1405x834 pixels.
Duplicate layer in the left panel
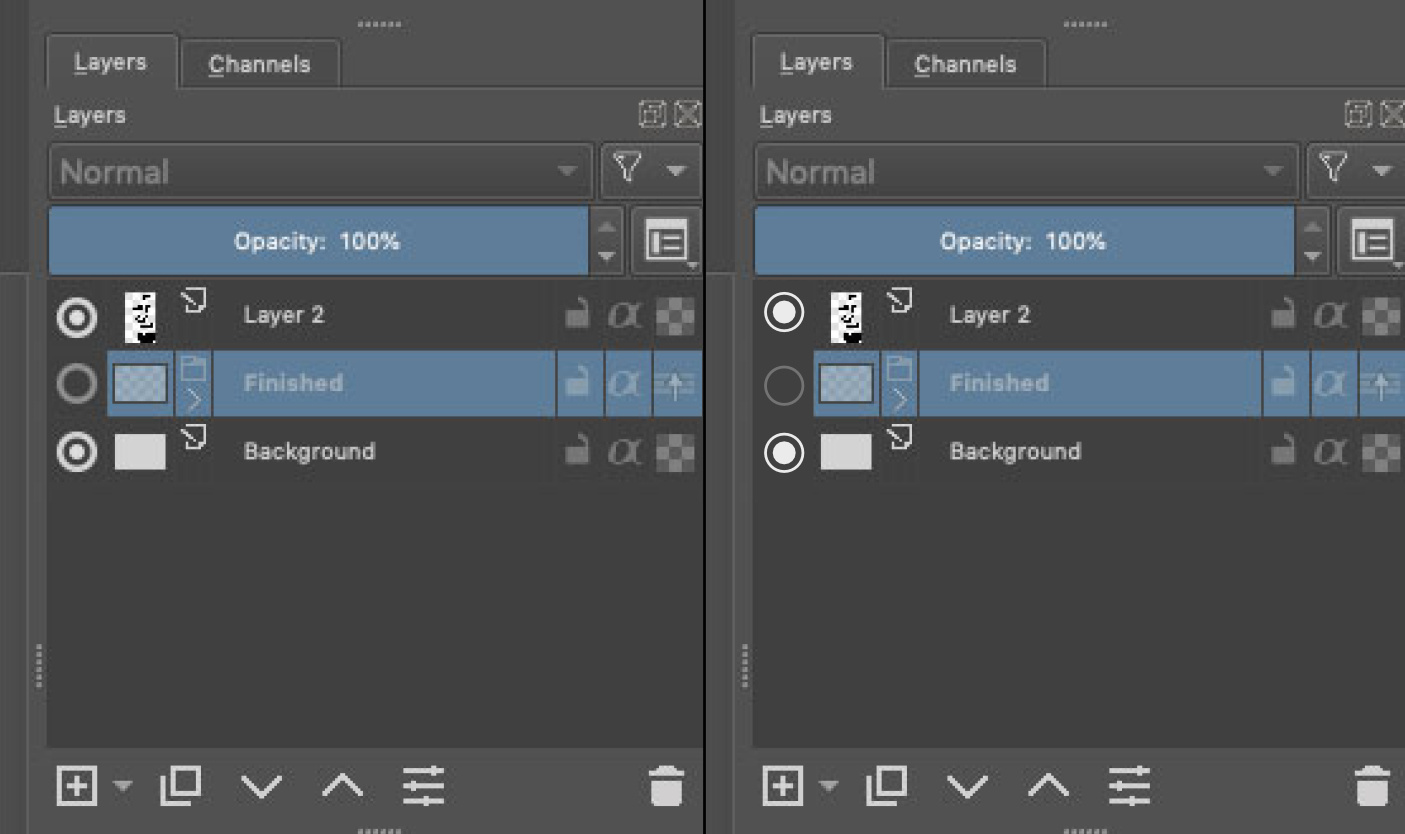pyautogui.click(x=181, y=786)
